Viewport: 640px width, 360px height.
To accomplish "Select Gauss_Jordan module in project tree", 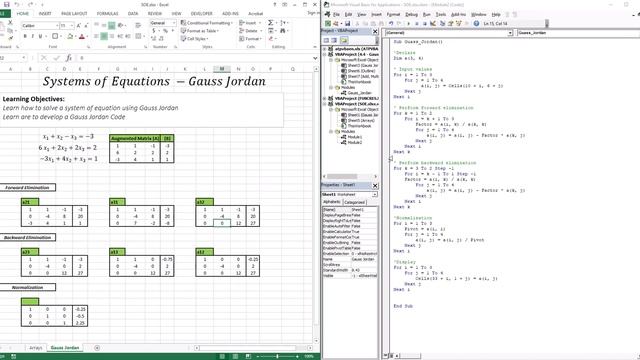I will (359, 93).
